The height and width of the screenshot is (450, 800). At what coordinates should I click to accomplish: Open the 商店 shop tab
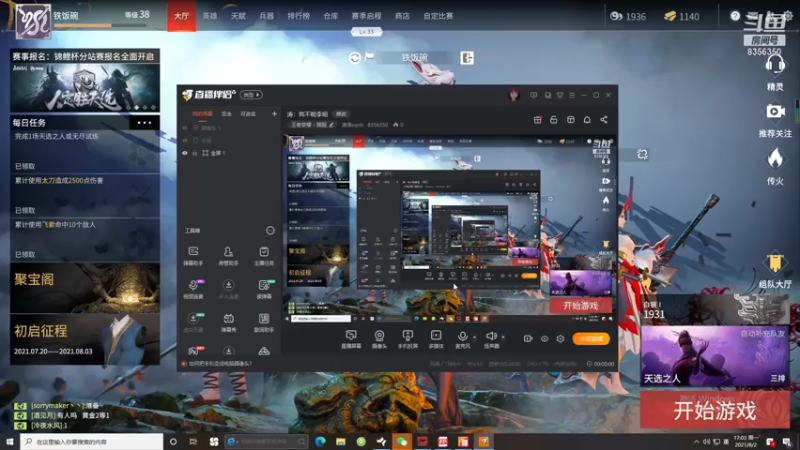[x=402, y=16]
